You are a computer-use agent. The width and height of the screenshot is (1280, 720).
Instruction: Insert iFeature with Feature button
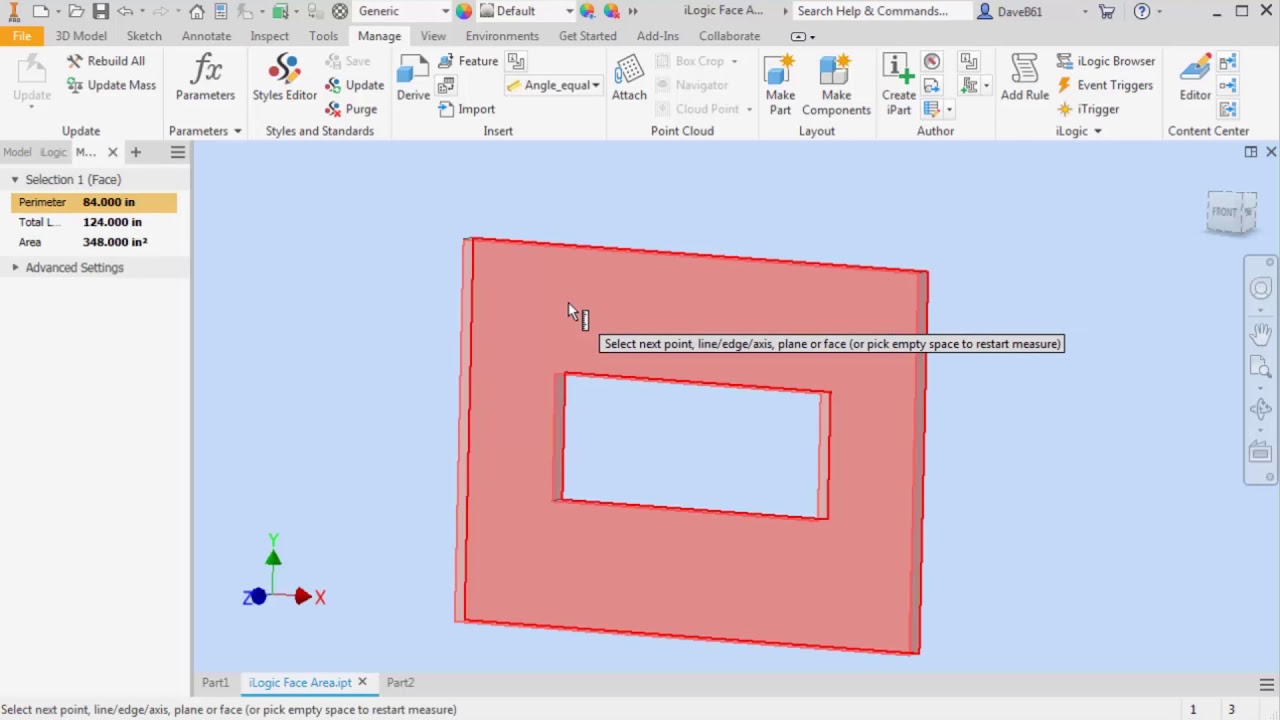[468, 61]
